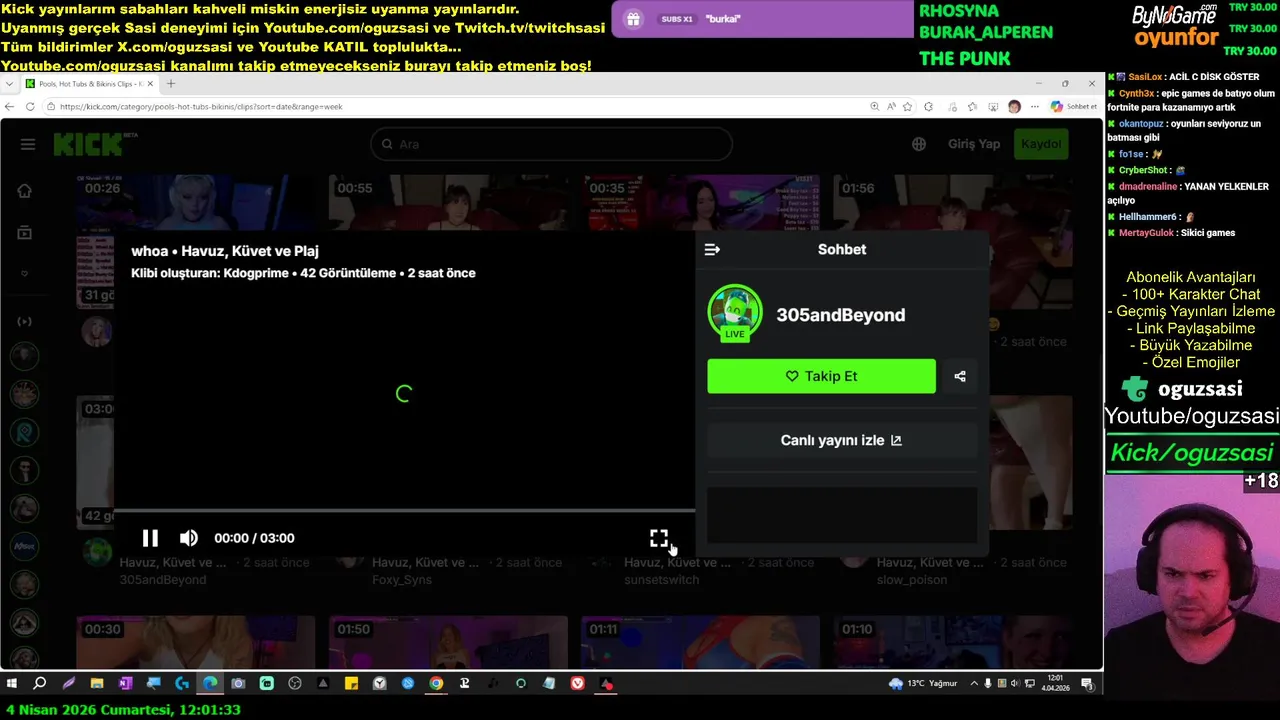
Task: Open Canlı yayını izle live stream link
Action: pos(841,440)
